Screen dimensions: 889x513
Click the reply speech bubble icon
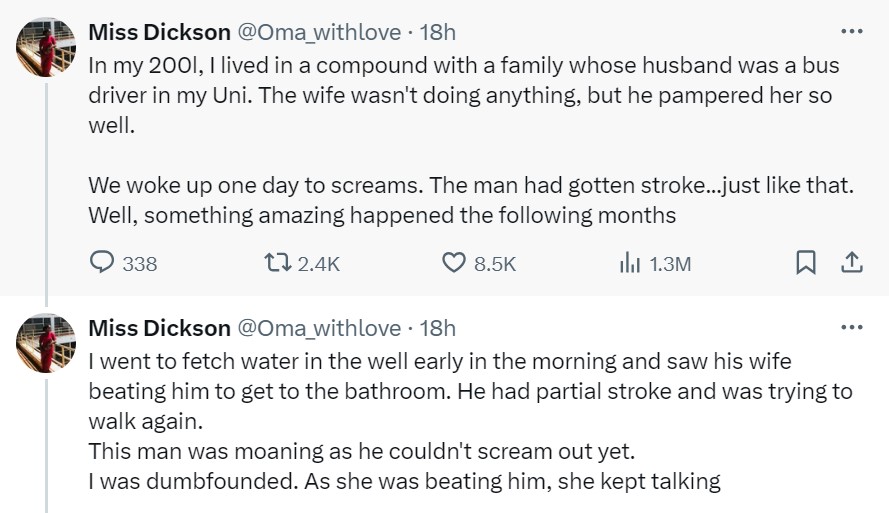click(x=103, y=263)
